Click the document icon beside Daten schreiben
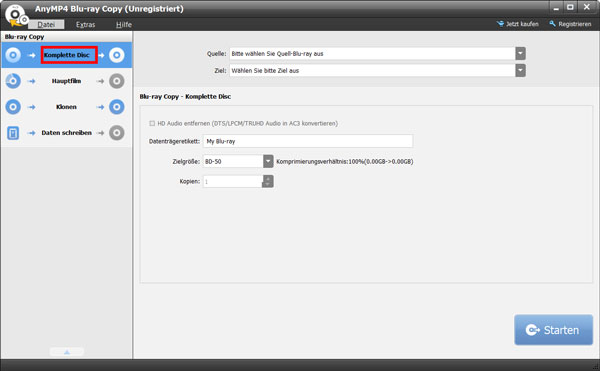 tap(13, 133)
